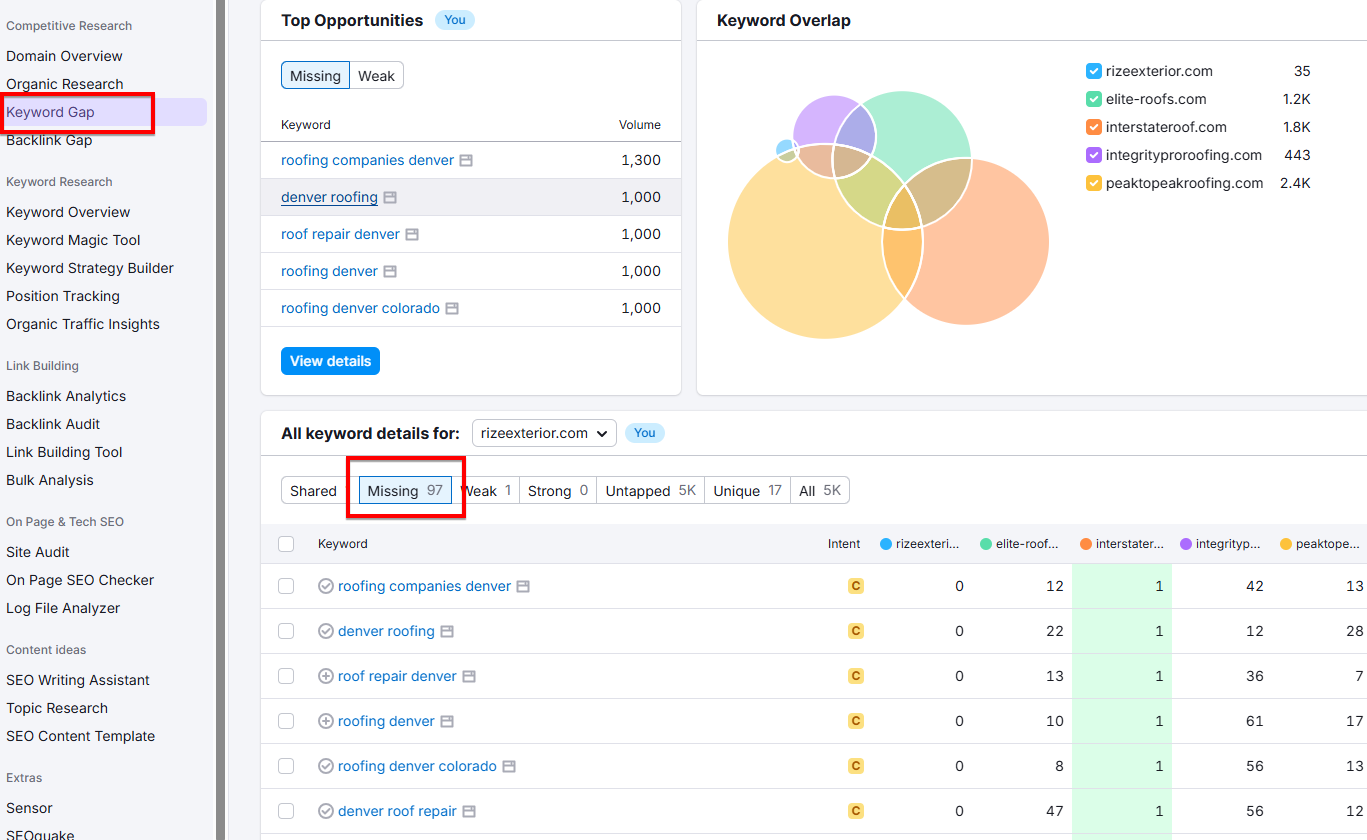
Task: Switch to the Untapped 5K keywords tab
Action: pyautogui.click(x=650, y=491)
